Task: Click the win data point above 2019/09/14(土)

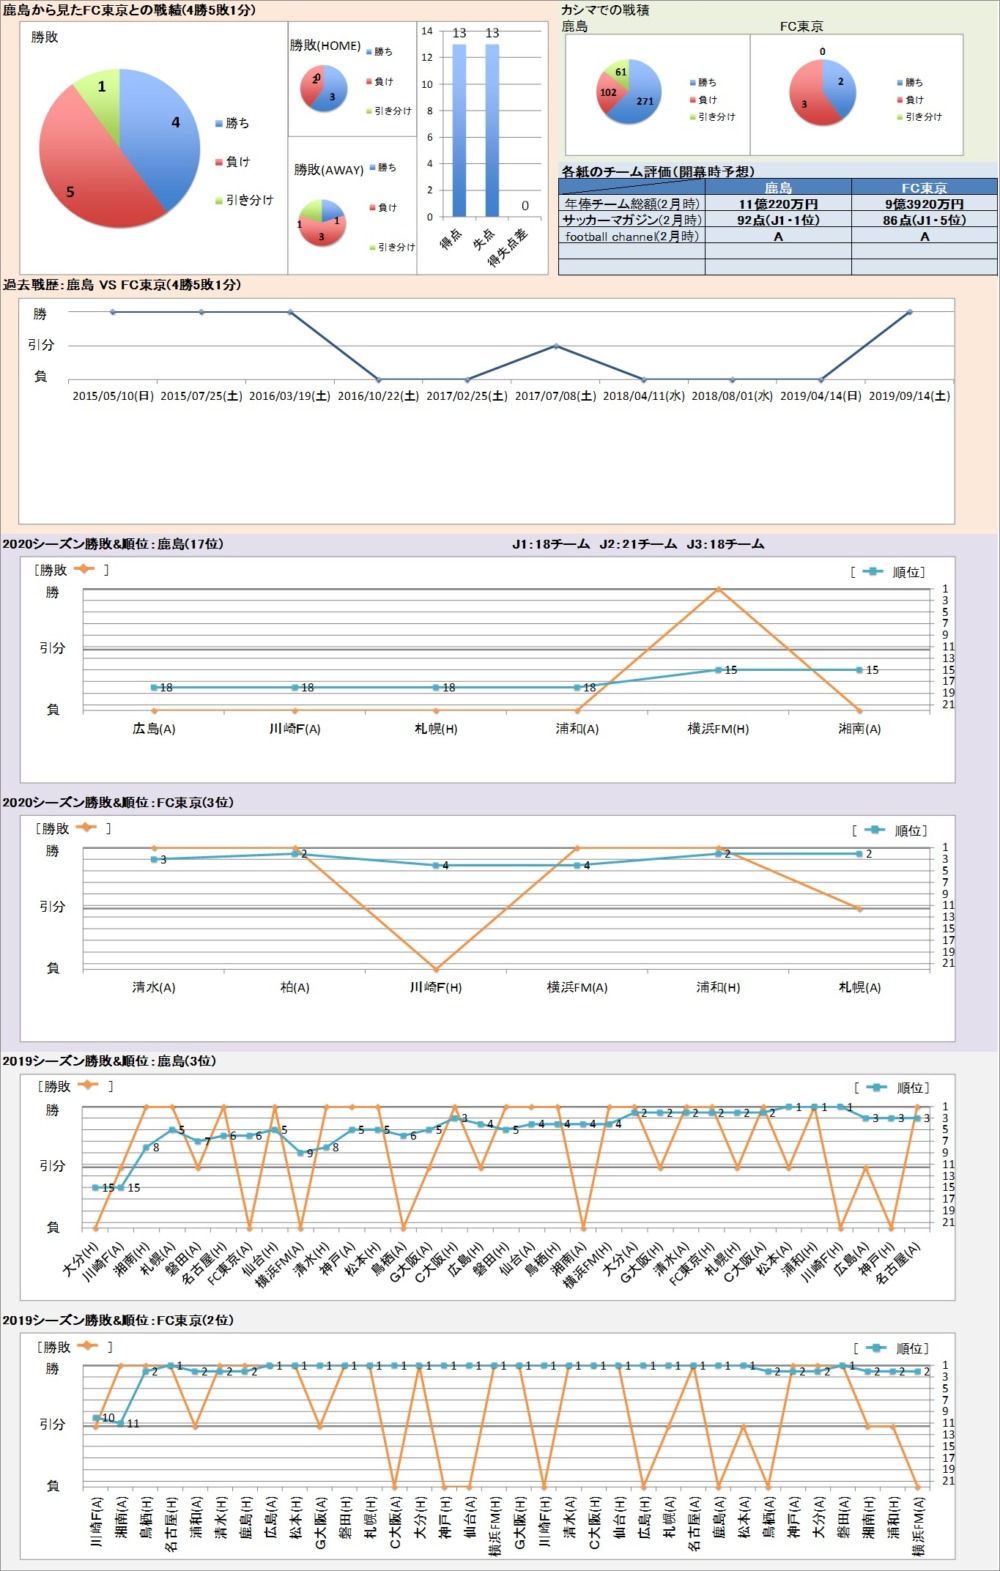Action: (x=909, y=312)
